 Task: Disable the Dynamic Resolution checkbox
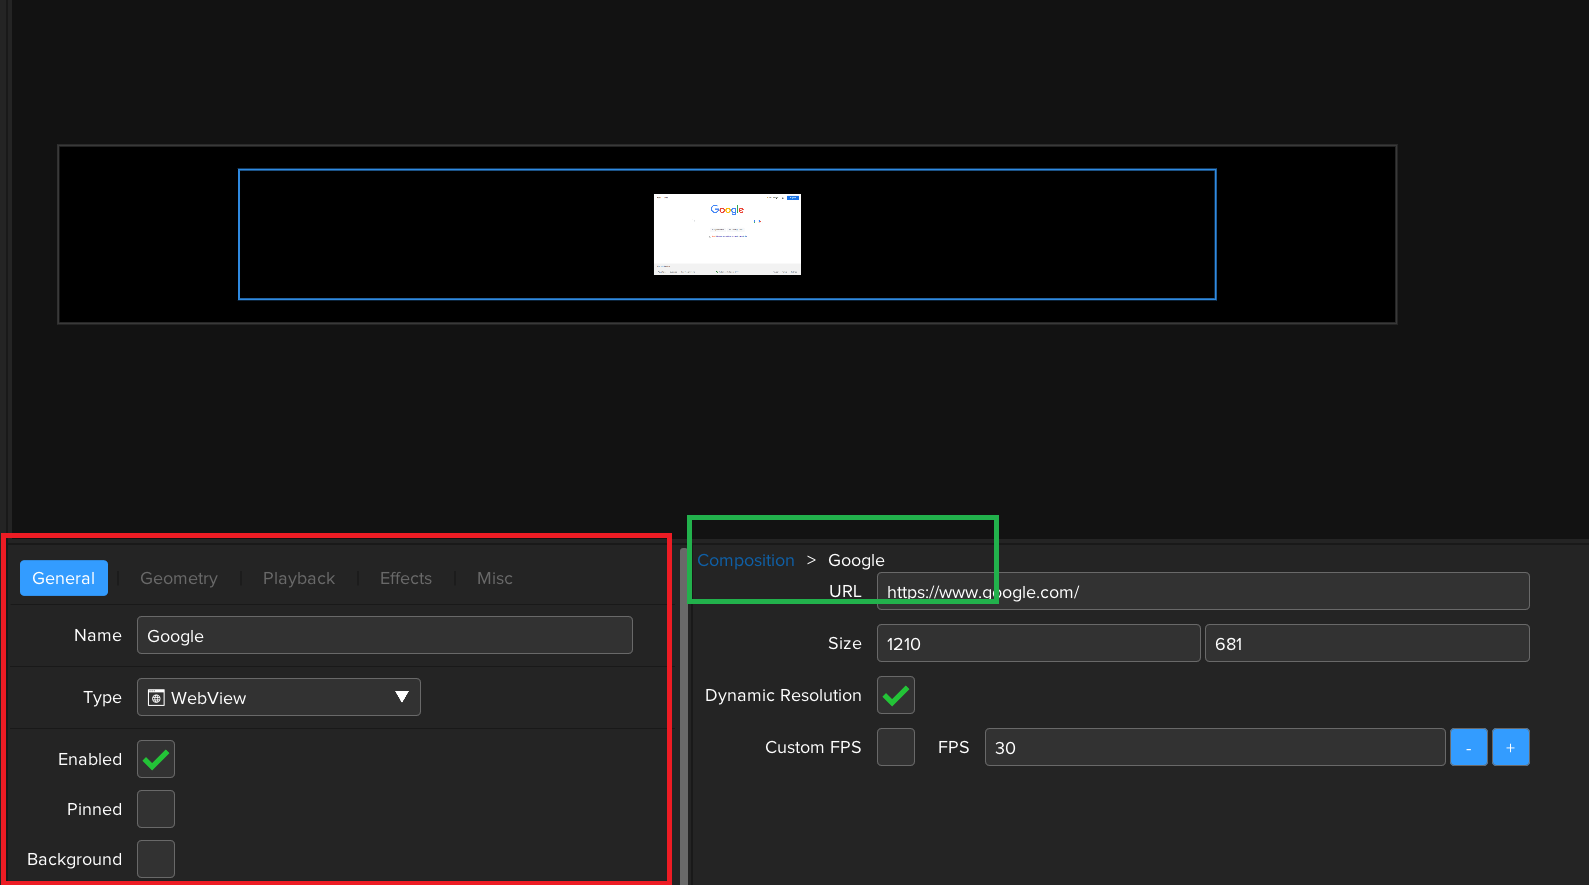tap(896, 695)
